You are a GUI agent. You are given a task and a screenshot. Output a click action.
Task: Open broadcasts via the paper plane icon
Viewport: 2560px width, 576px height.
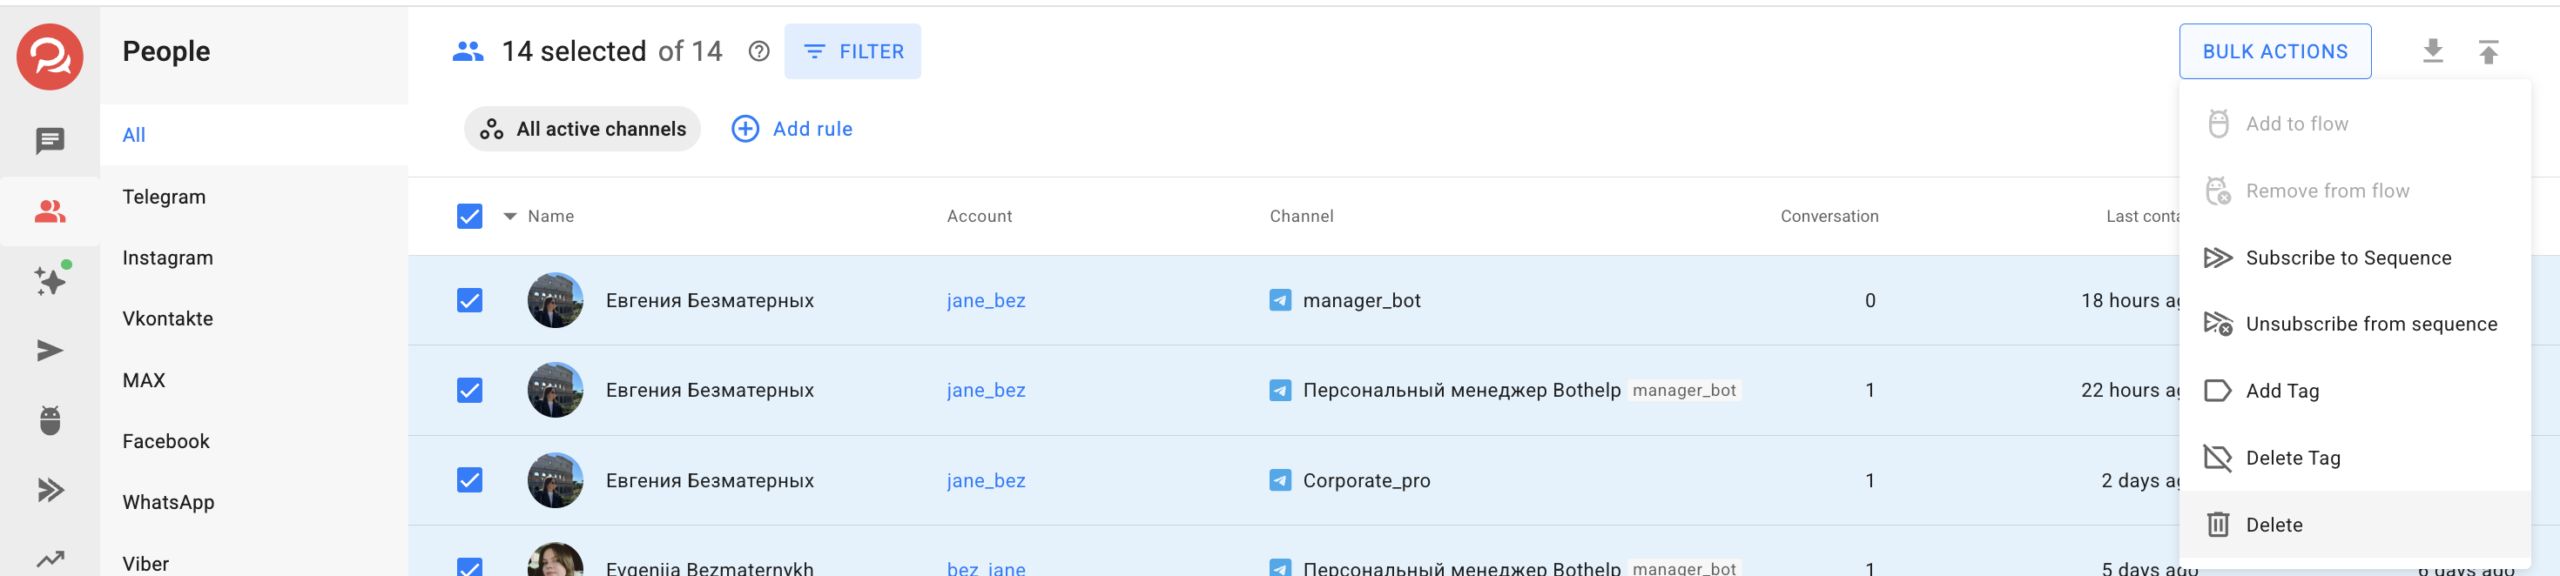[x=50, y=350]
